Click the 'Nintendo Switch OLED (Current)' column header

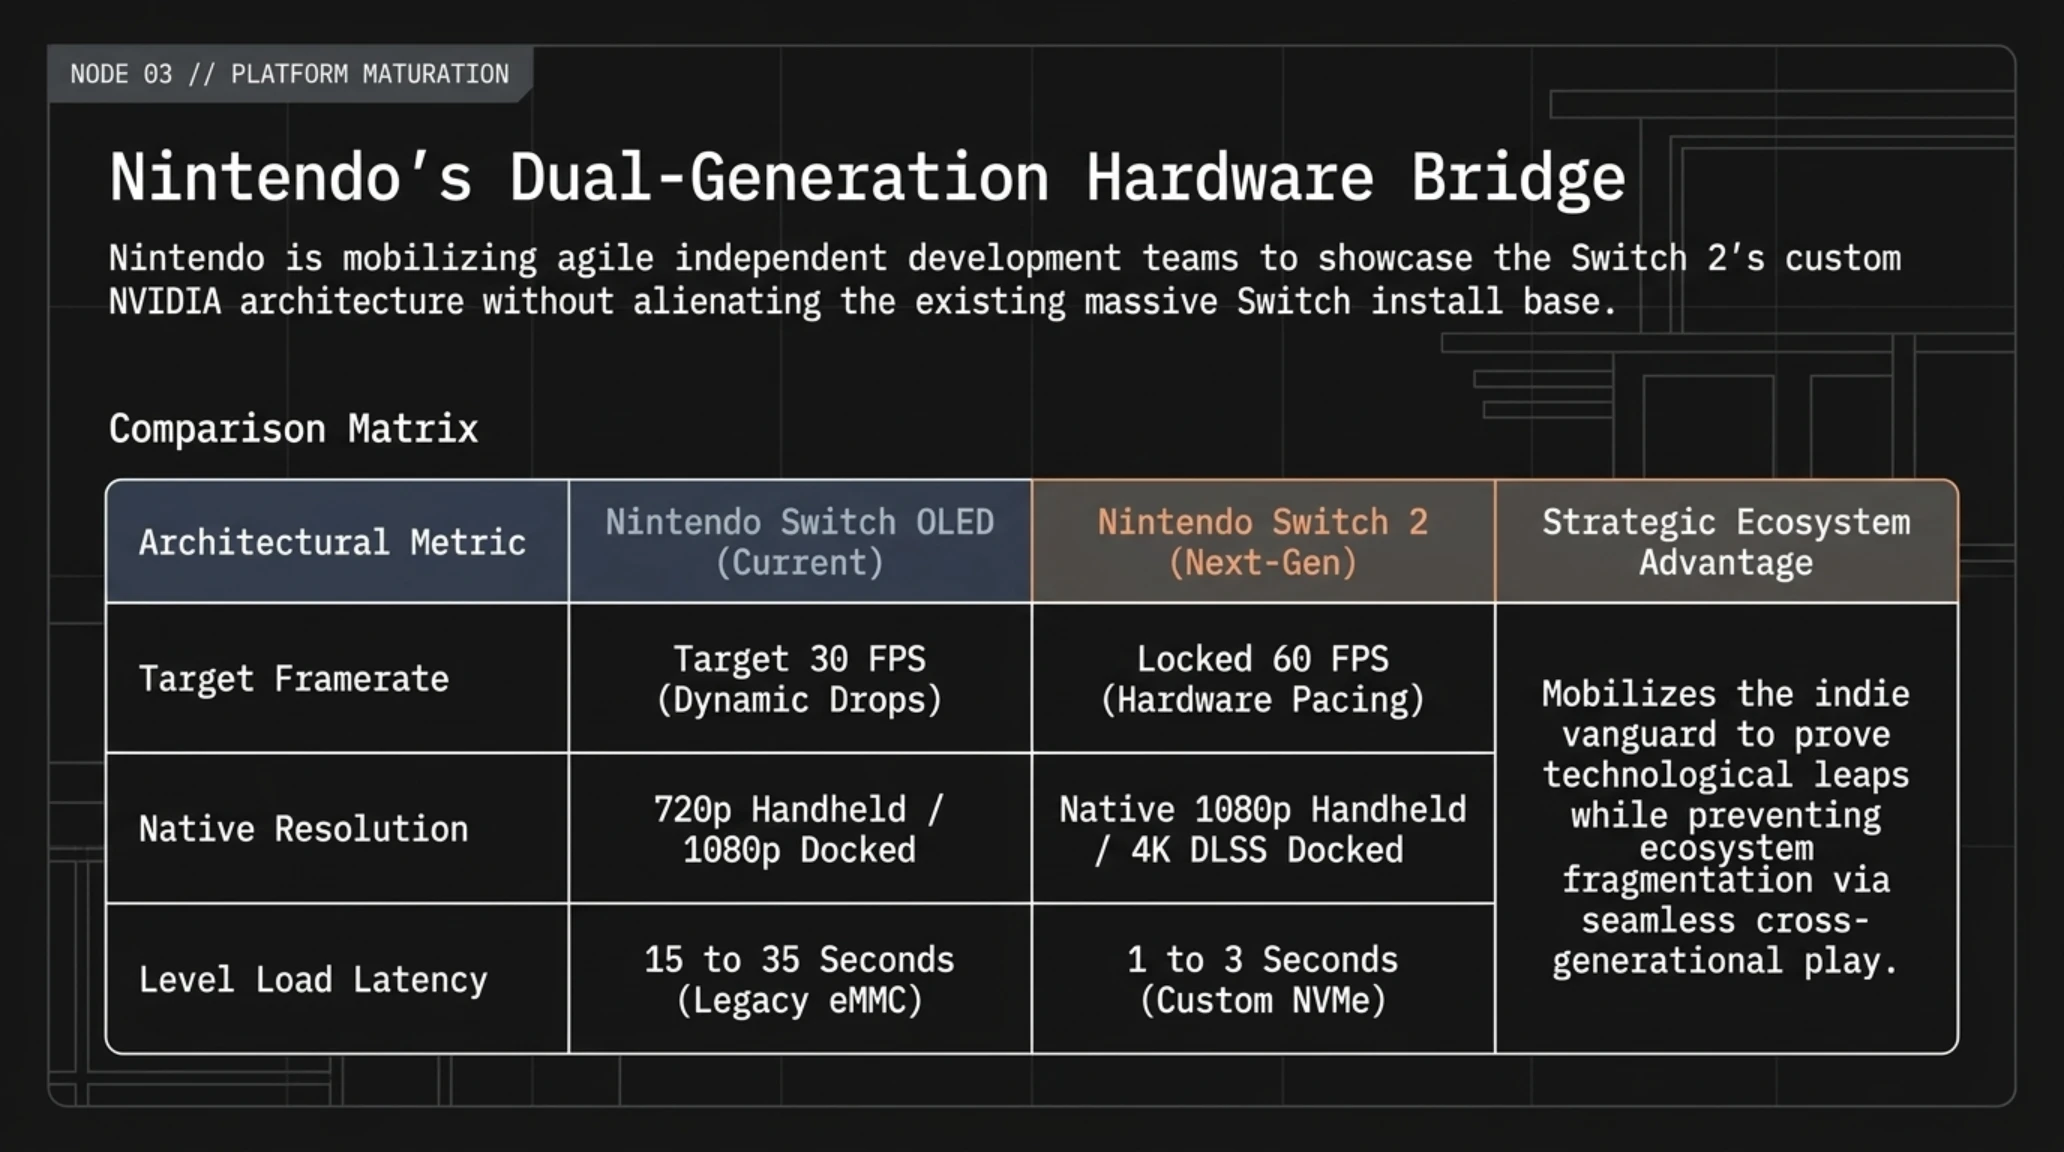click(799, 541)
